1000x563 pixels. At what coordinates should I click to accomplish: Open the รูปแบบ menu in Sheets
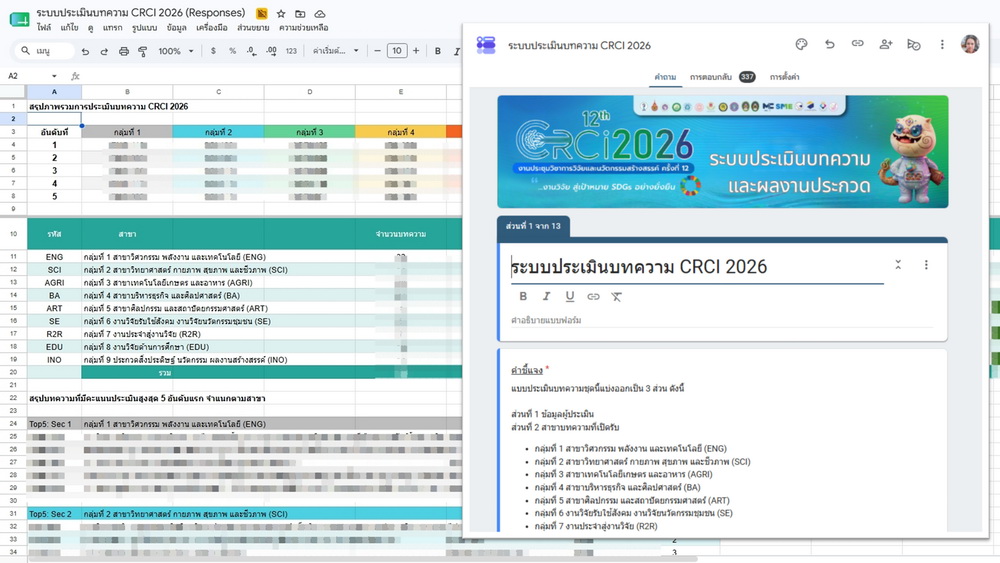[x=144, y=28]
